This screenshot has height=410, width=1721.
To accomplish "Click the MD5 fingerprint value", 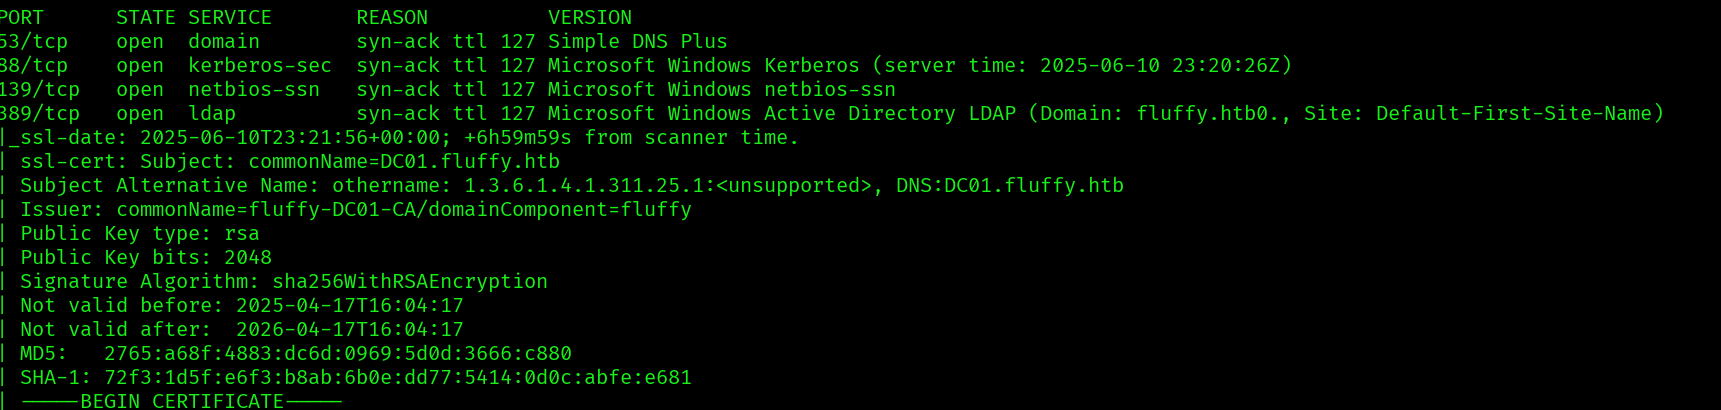I will pos(338,353).
